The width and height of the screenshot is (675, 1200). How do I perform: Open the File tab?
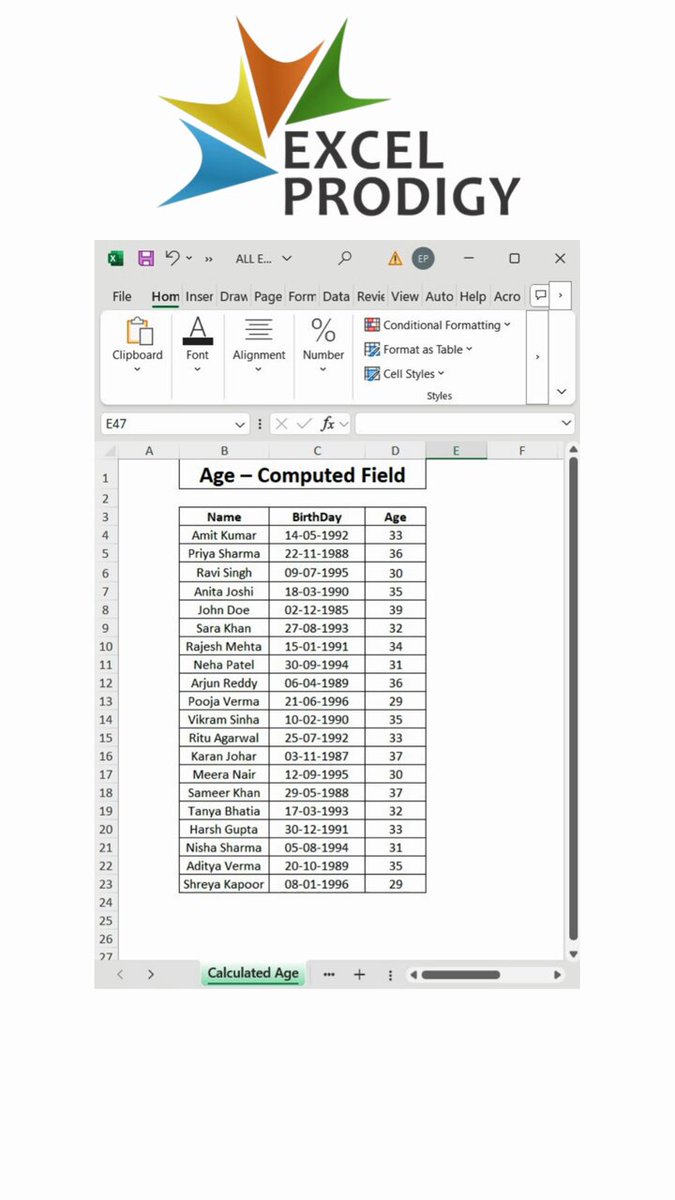pyautogui.click(x=122, y=296)
